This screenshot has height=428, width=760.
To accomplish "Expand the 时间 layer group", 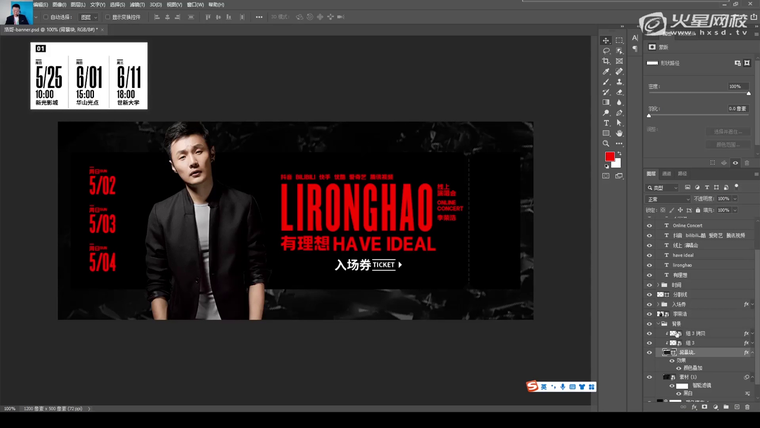I will click(x=658, y=285).
